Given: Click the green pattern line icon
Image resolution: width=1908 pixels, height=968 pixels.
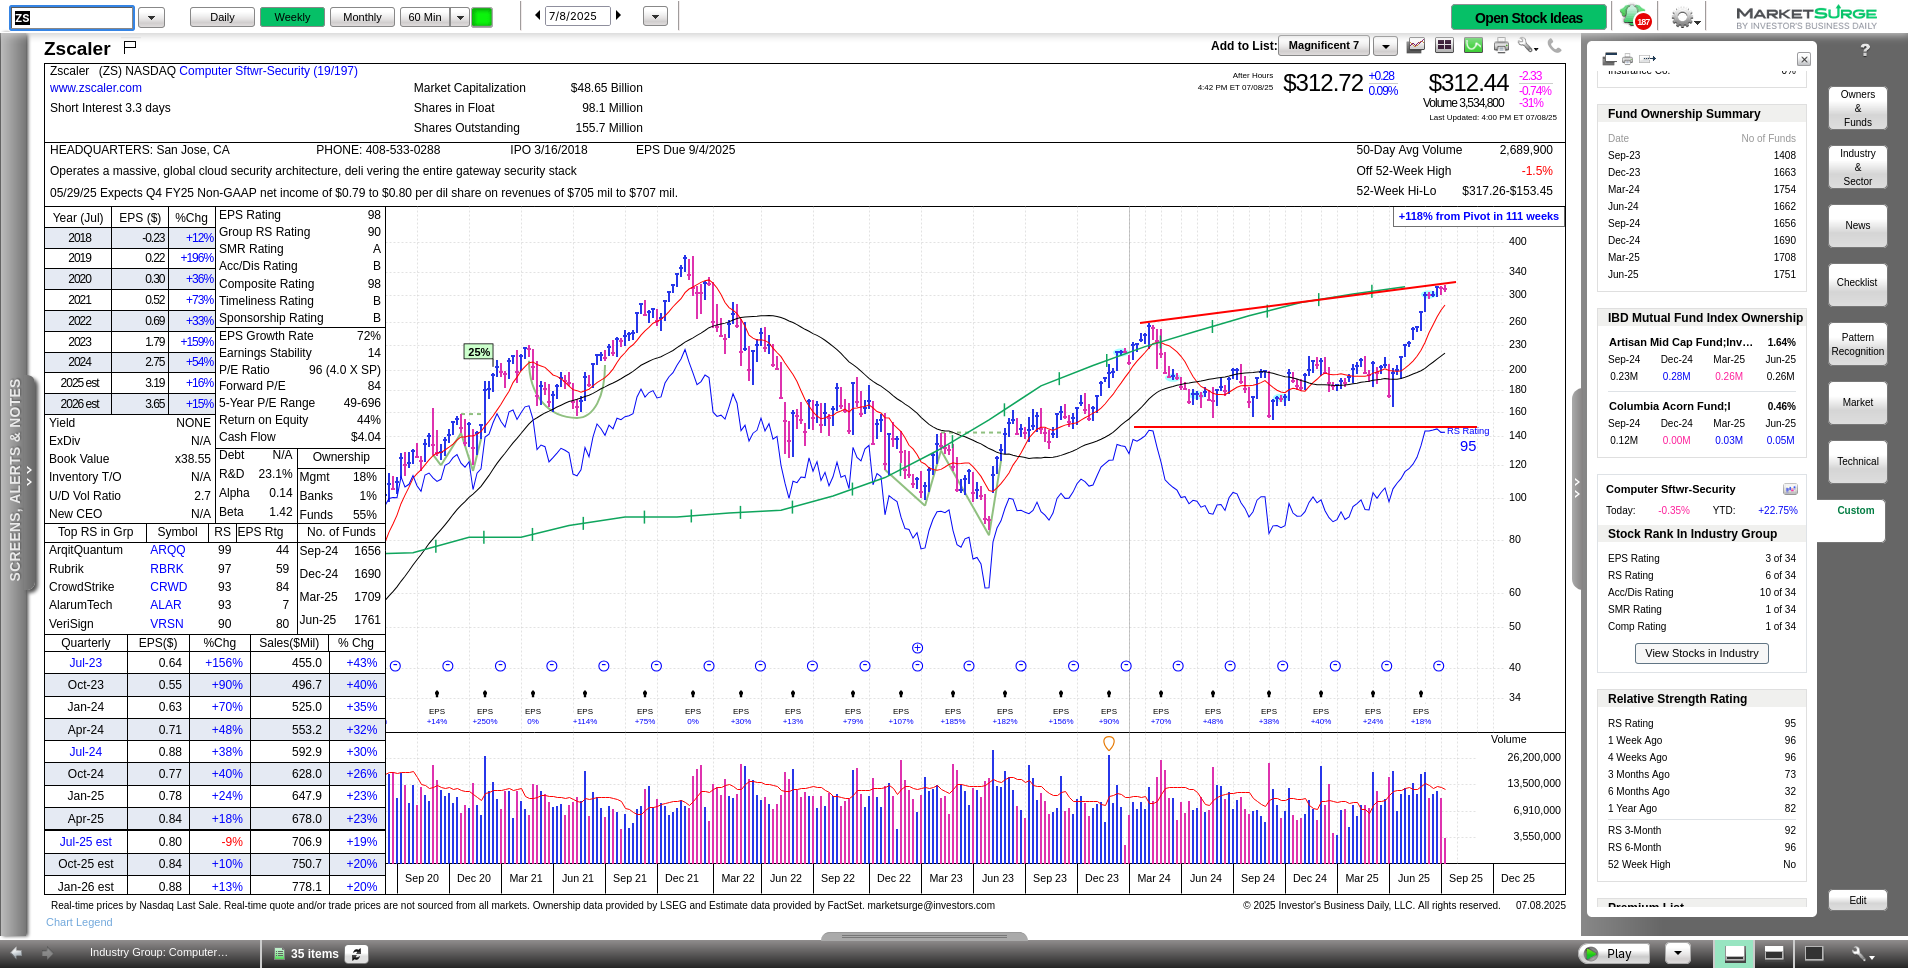Looking at the screenshot, I should pos(1473,45).
